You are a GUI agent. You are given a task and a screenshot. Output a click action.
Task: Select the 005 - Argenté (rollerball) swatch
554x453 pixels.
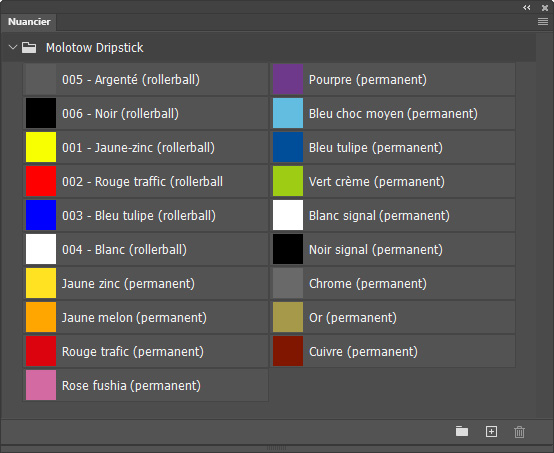[146, 79]
